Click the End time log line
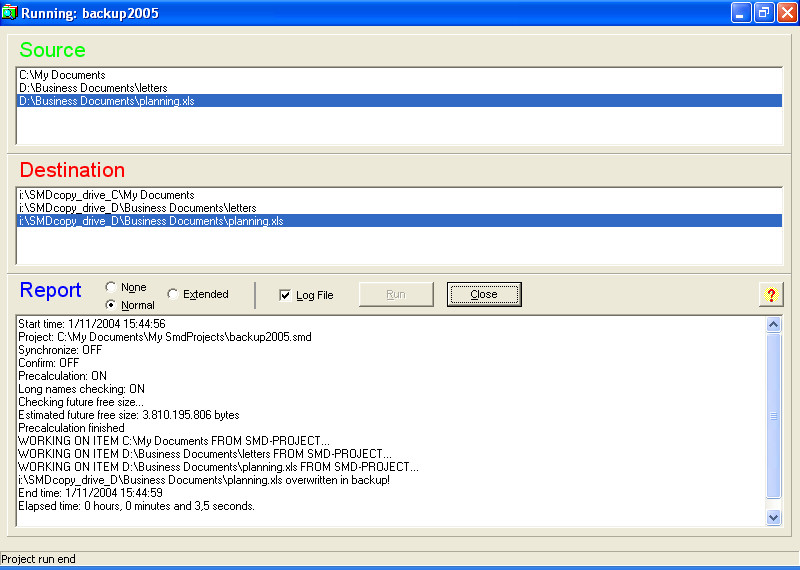This screenshot has height=570, width=800. pyautogui.click(x=90, y=492)
